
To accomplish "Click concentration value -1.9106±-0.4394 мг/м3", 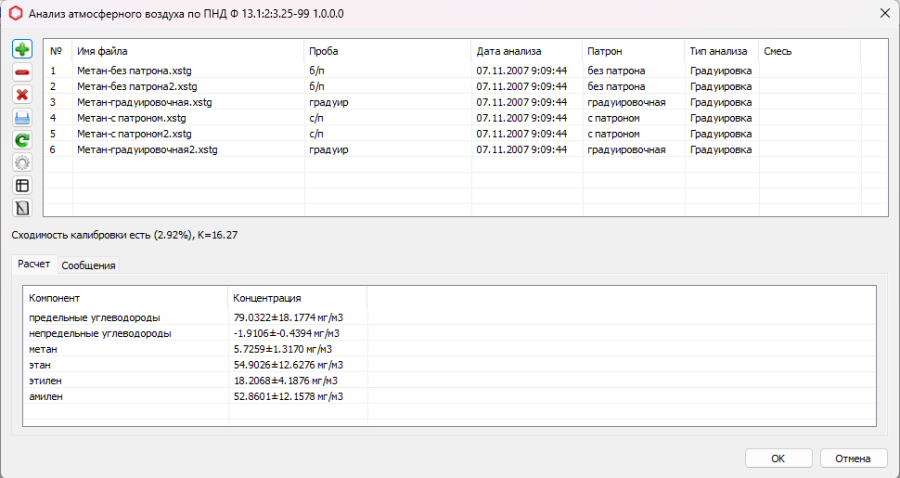I will coord(286,333).
